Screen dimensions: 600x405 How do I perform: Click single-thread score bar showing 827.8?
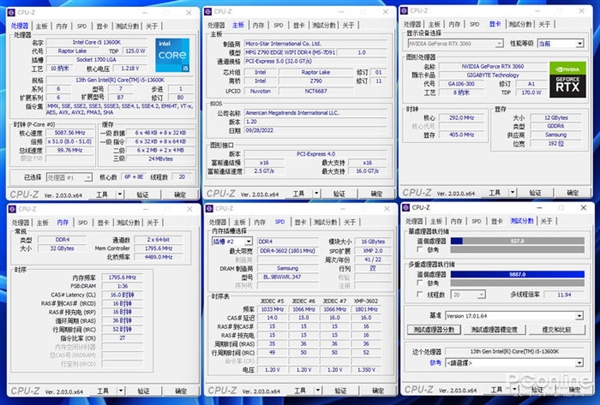point(517,241)
